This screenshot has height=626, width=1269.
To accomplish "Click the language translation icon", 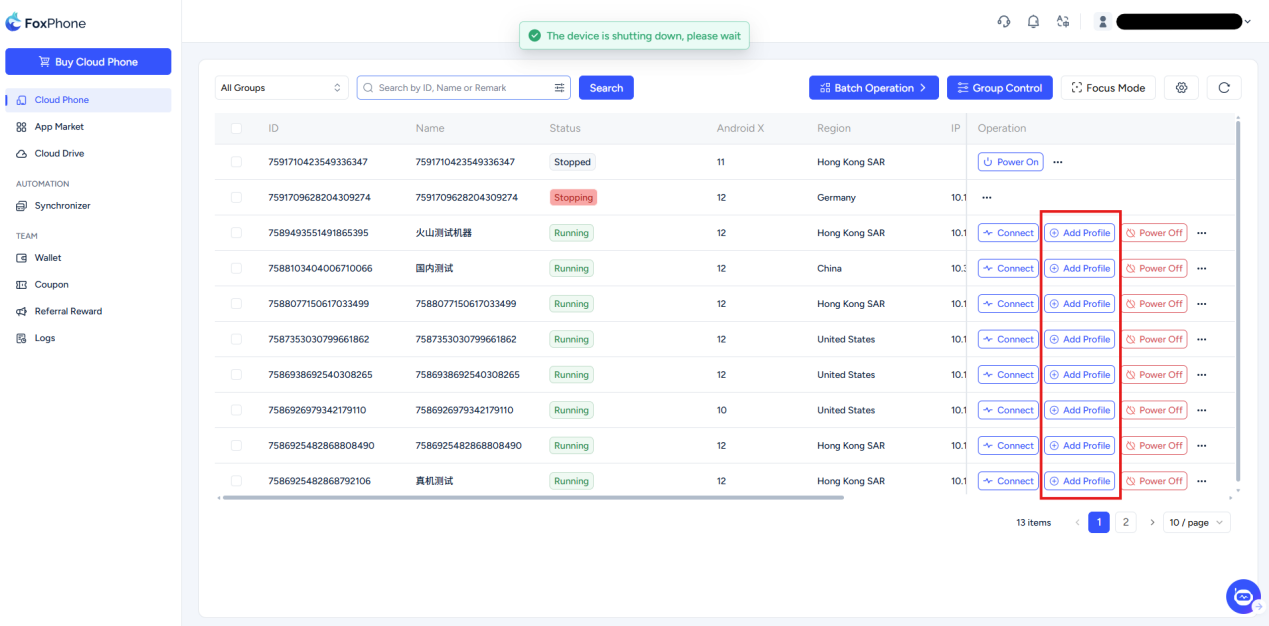I will pos(1063,22).
